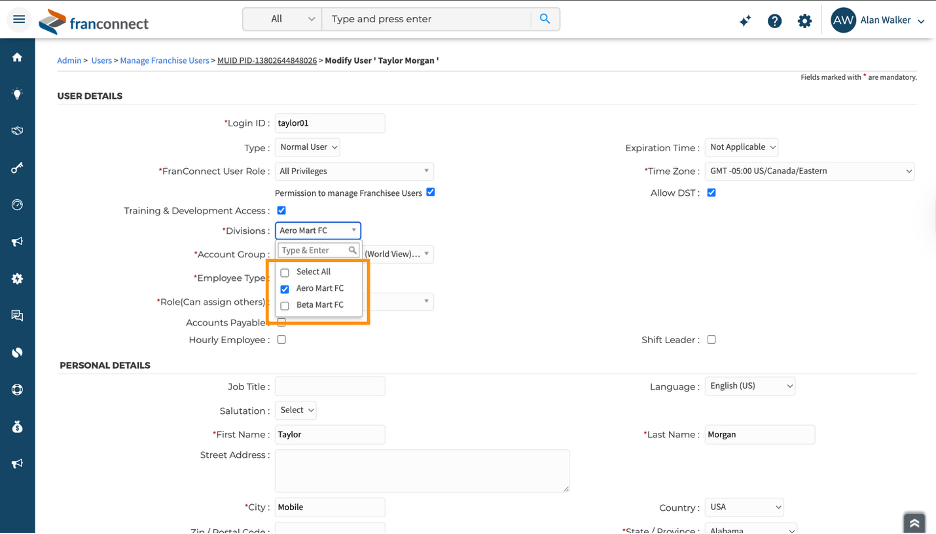Click the sparkle AI assistant icon
The height and width of the screenshot is (534, 936).
pyautogui.click(x=745, y=20)
